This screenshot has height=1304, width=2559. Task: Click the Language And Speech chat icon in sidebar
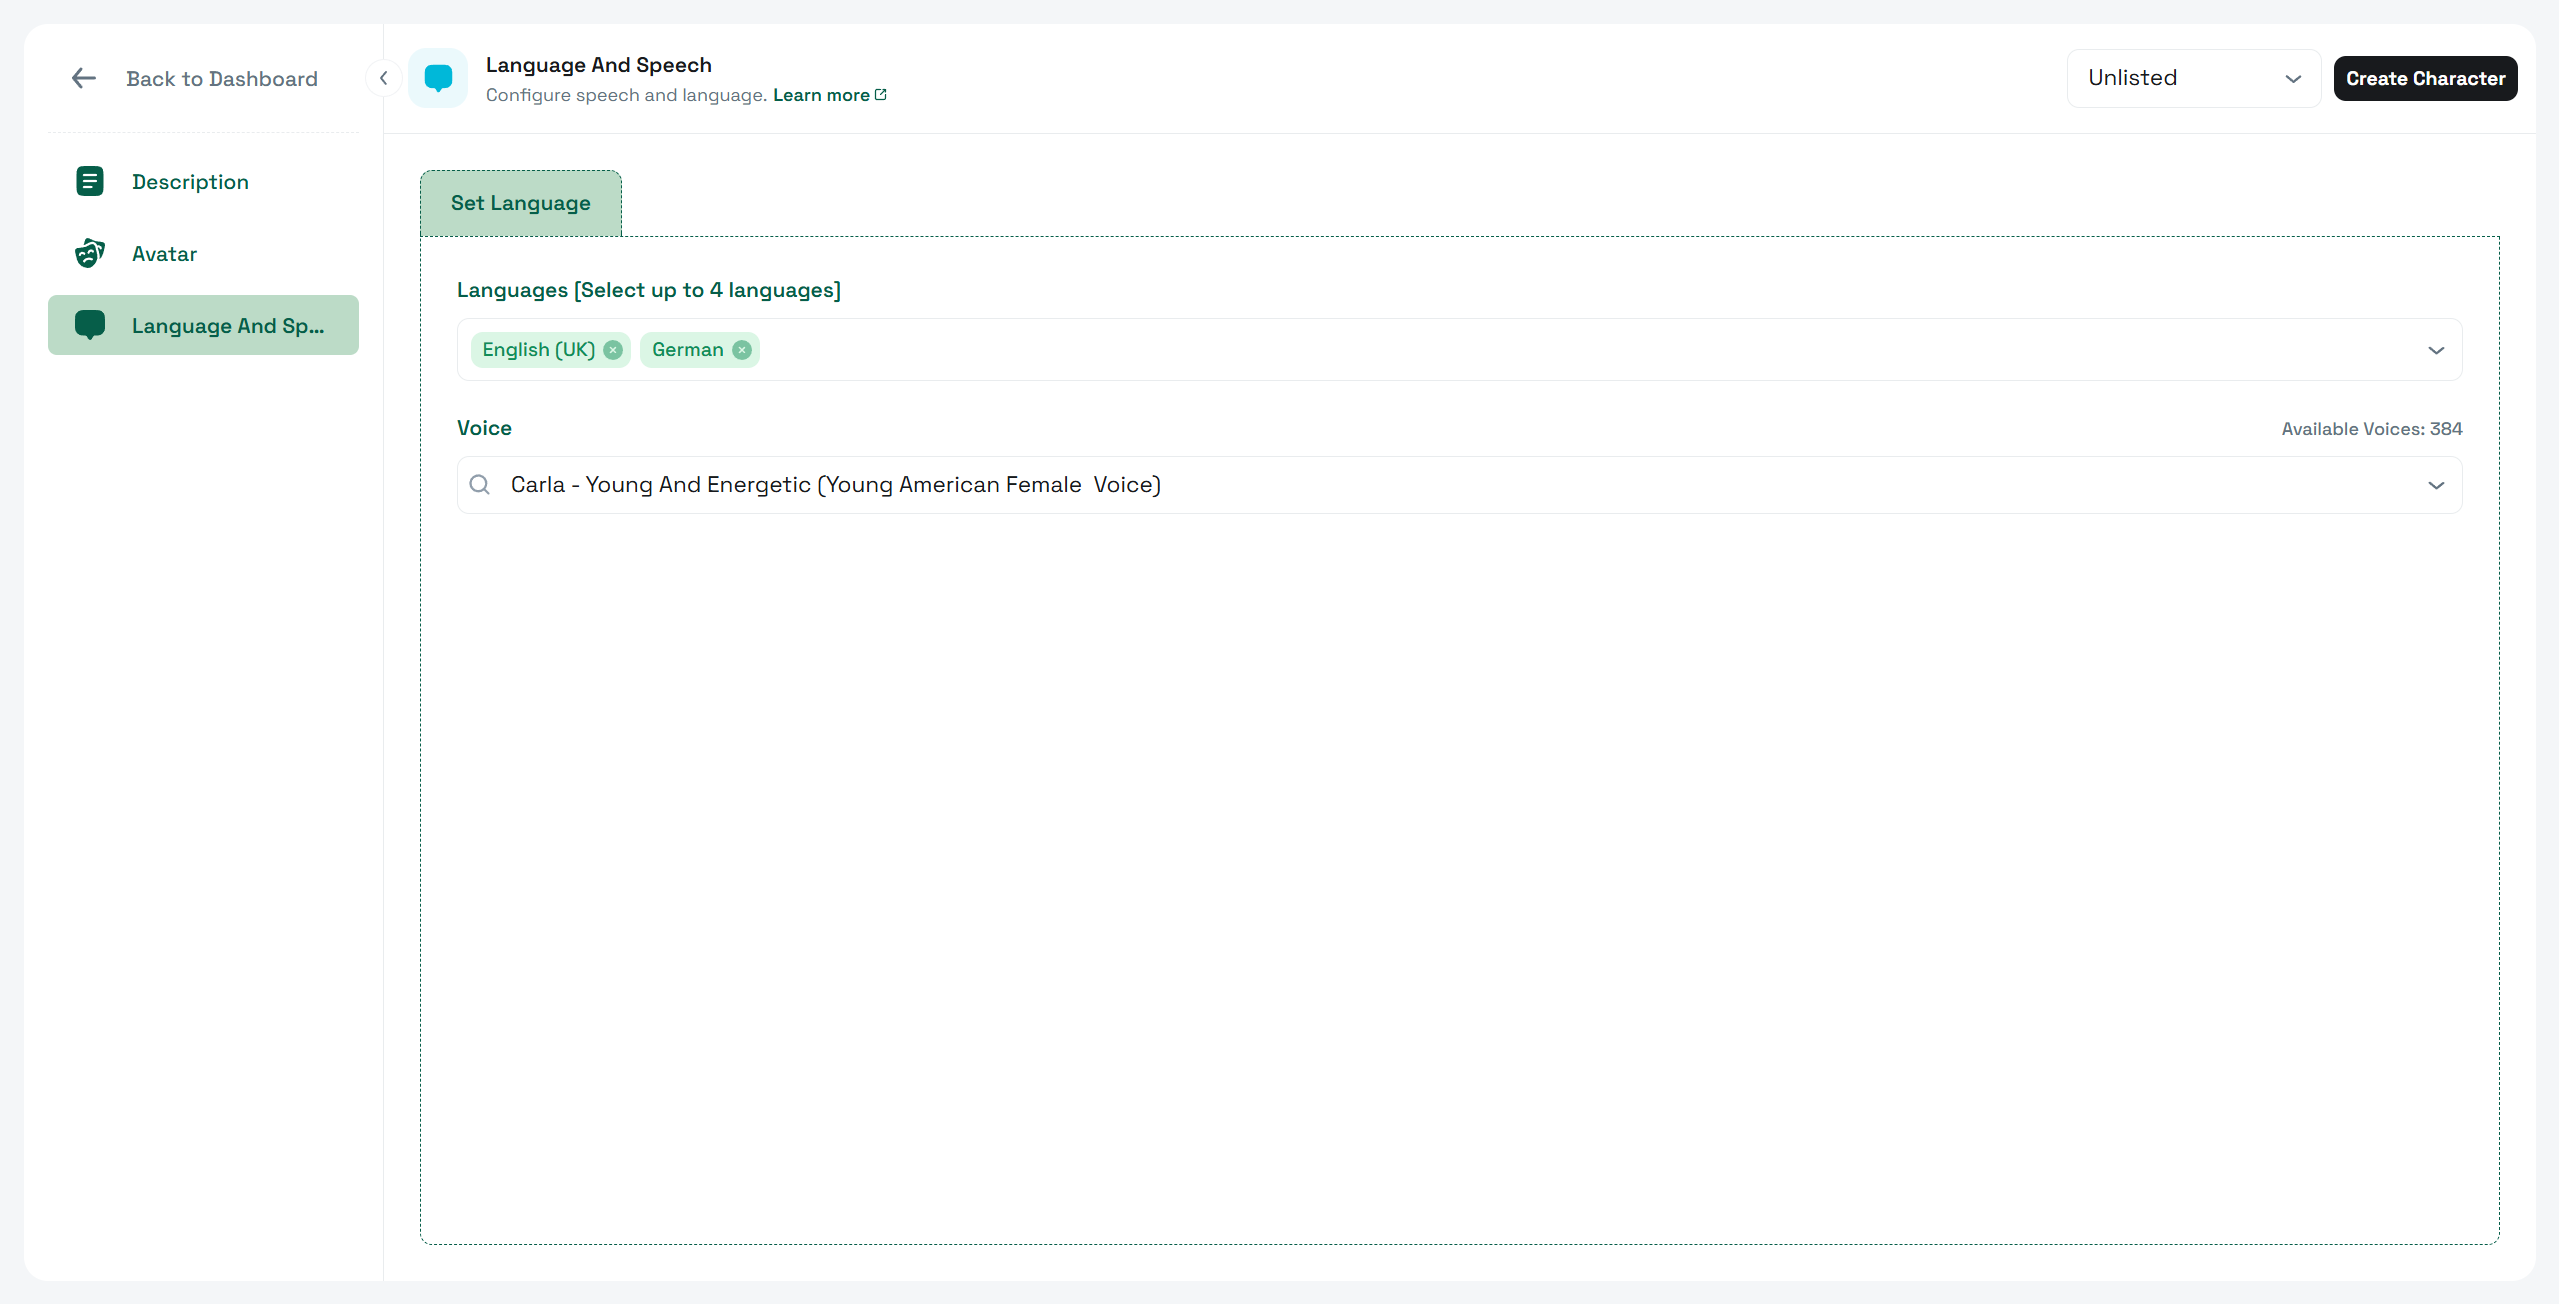(90, 325)
